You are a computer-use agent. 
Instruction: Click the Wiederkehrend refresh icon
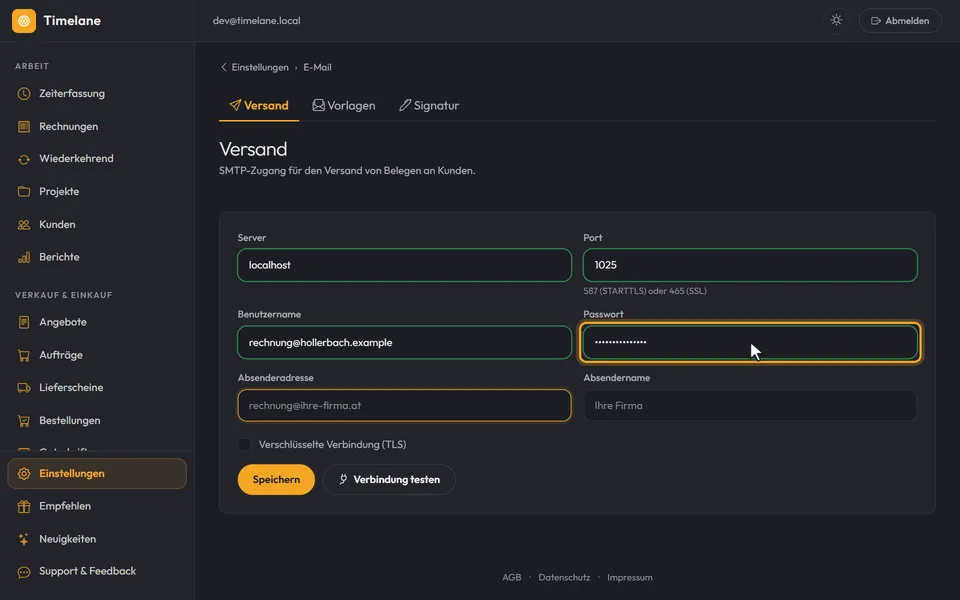click(24, 159)
